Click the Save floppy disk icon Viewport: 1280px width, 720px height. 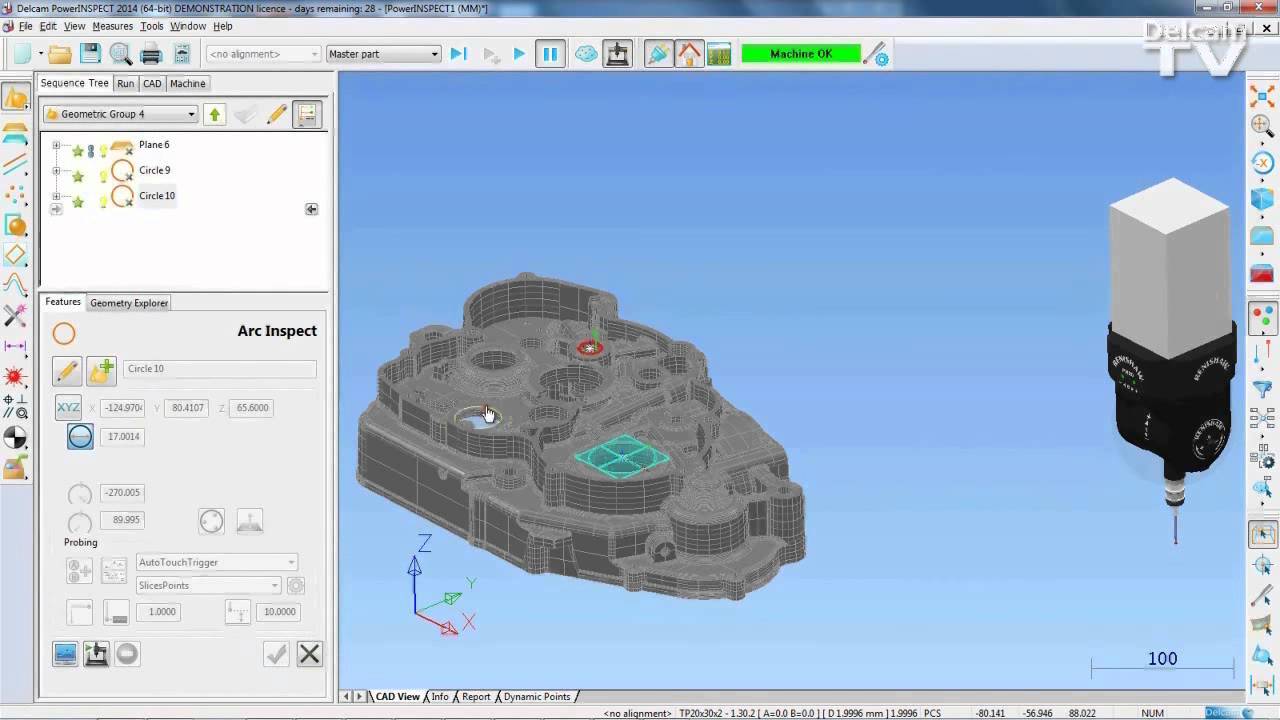pos(90,54)
